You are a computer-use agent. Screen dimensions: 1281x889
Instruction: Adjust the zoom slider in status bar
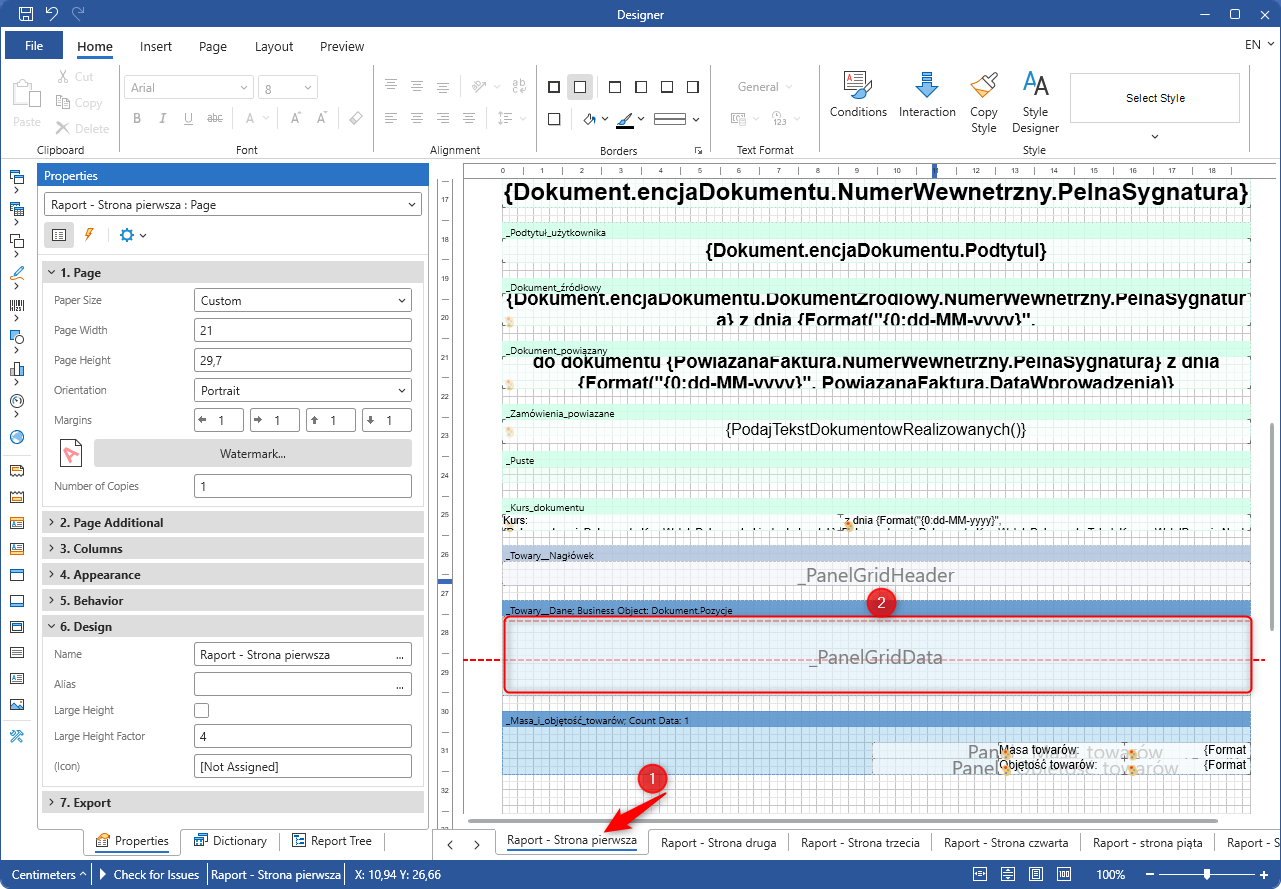(x=1207, y=875)
